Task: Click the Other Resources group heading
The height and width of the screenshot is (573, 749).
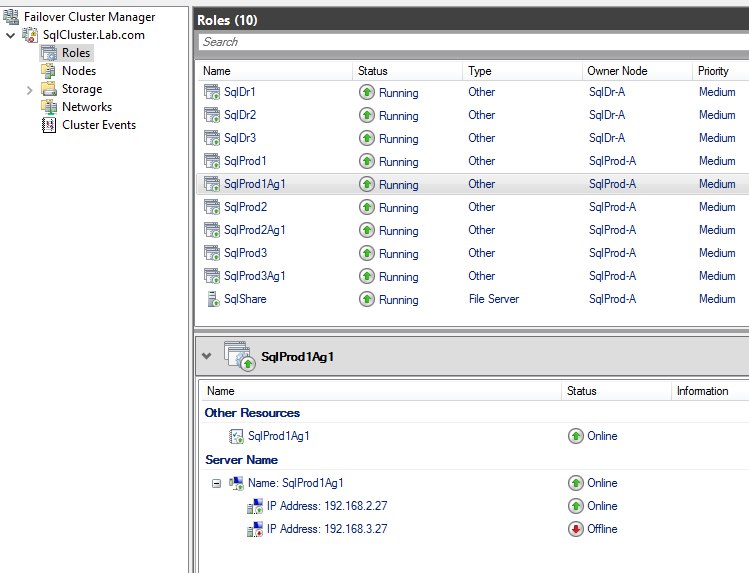Action: click(x=252, y=413)
